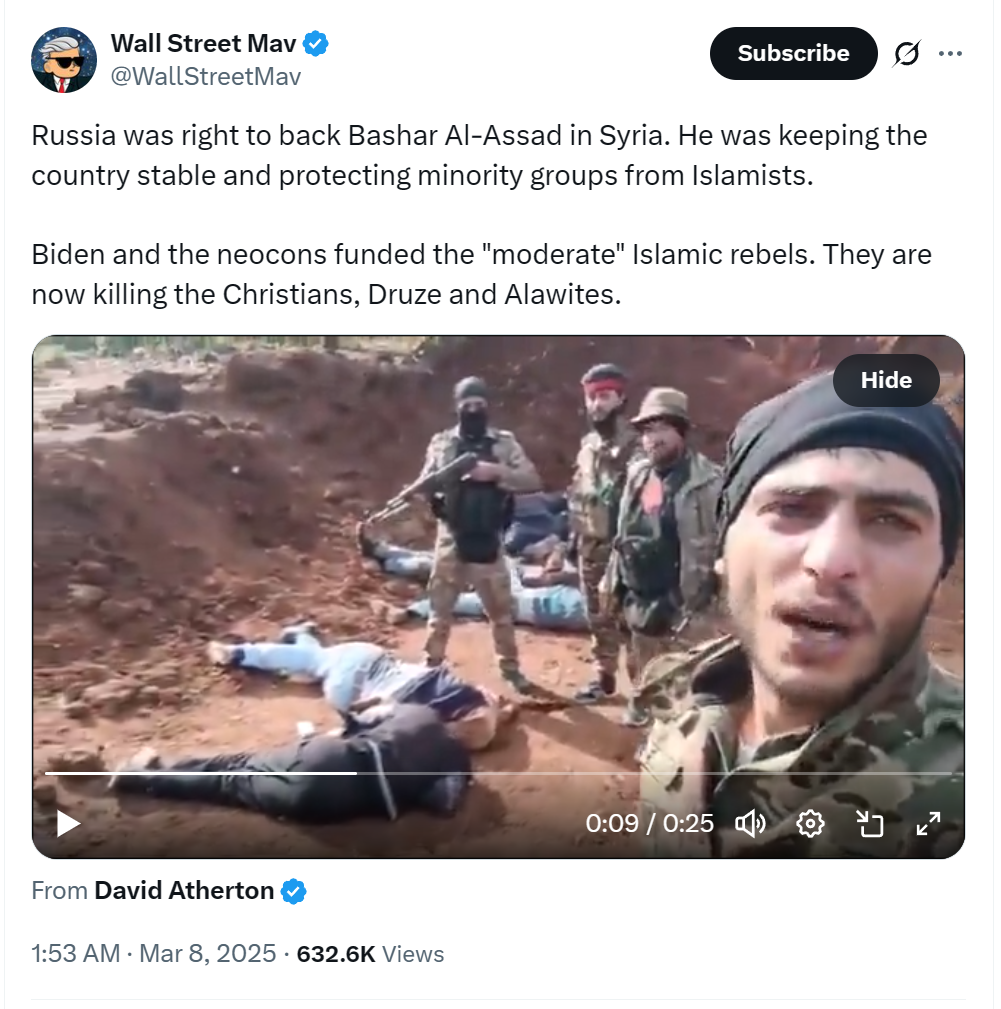Open the @WallStreetMav handle
The height and width of the screenshot is (1009, 1001).
pyautogui.click(x=206, y=77)
